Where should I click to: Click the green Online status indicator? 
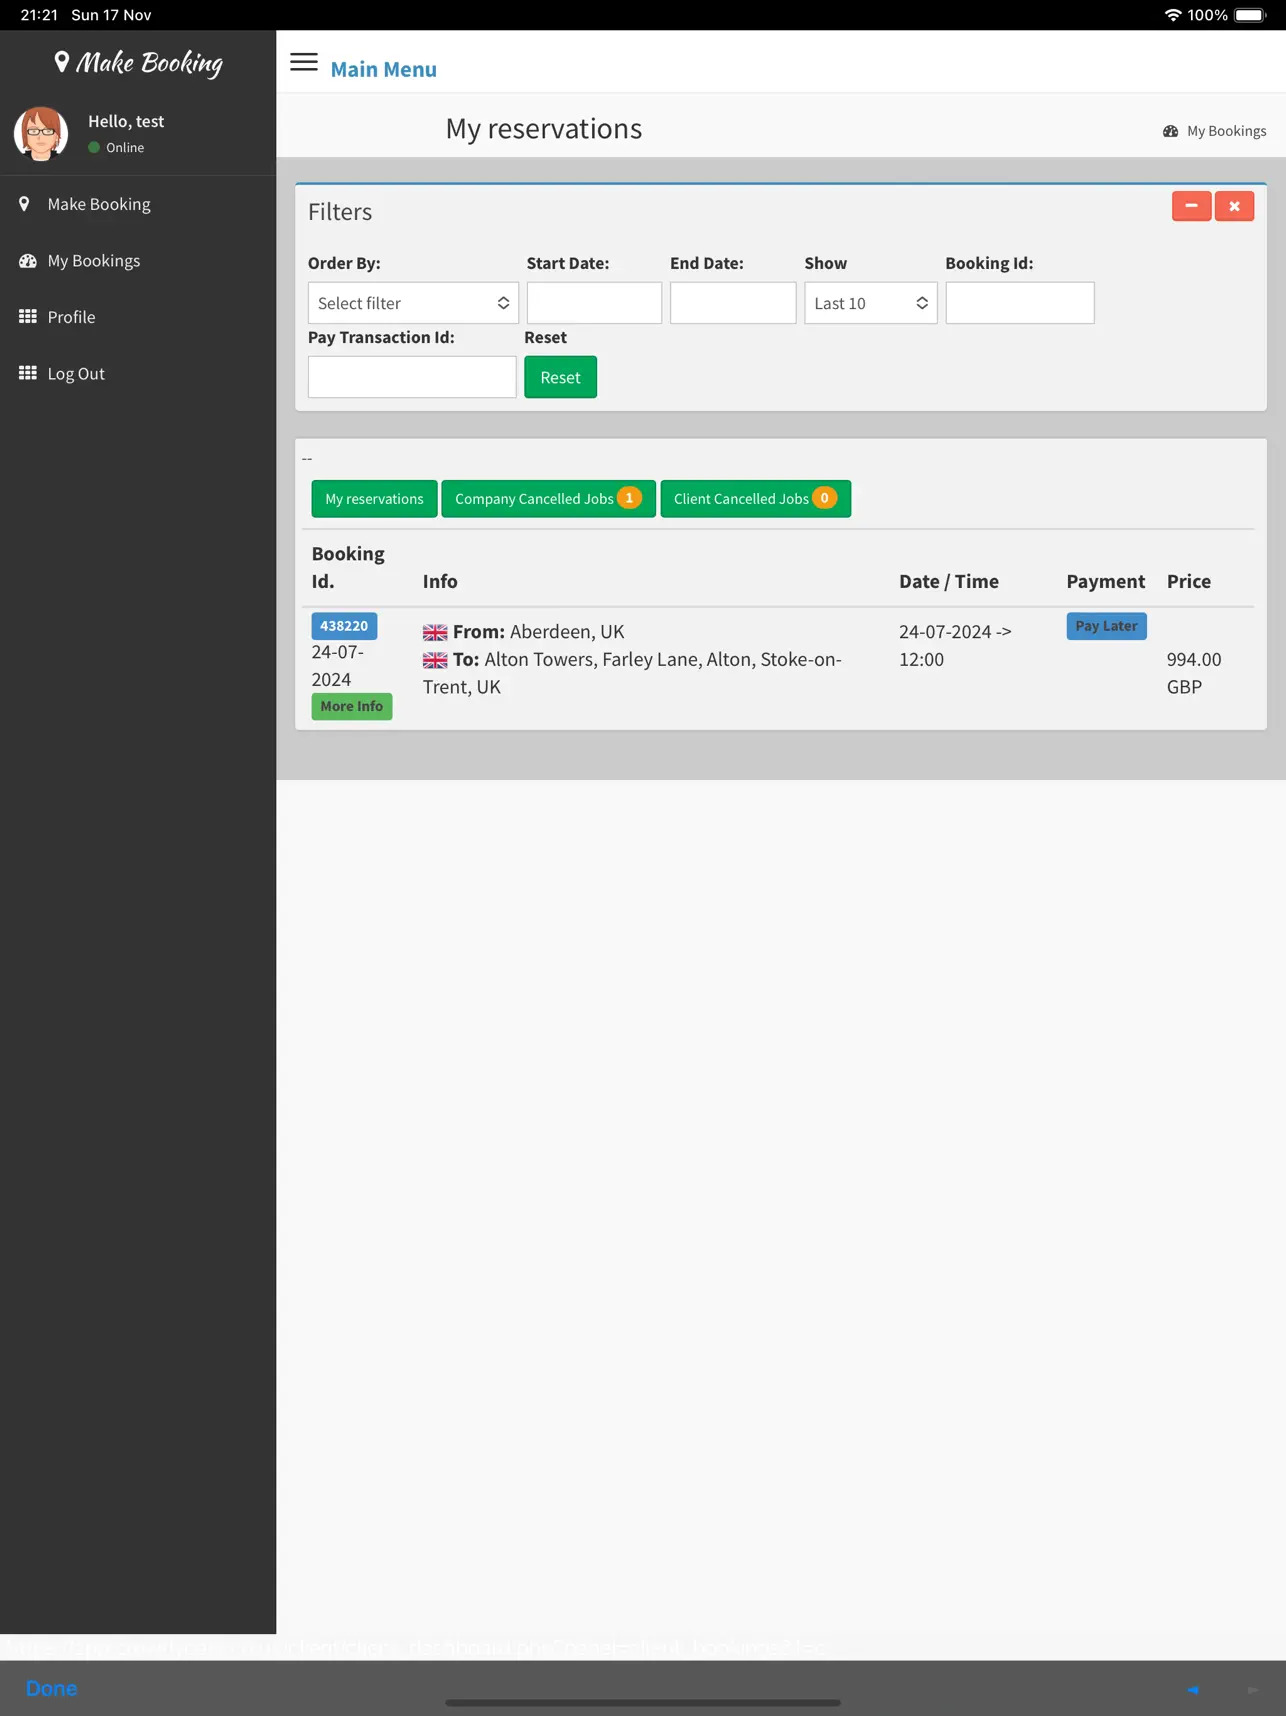tap(94, 147)
